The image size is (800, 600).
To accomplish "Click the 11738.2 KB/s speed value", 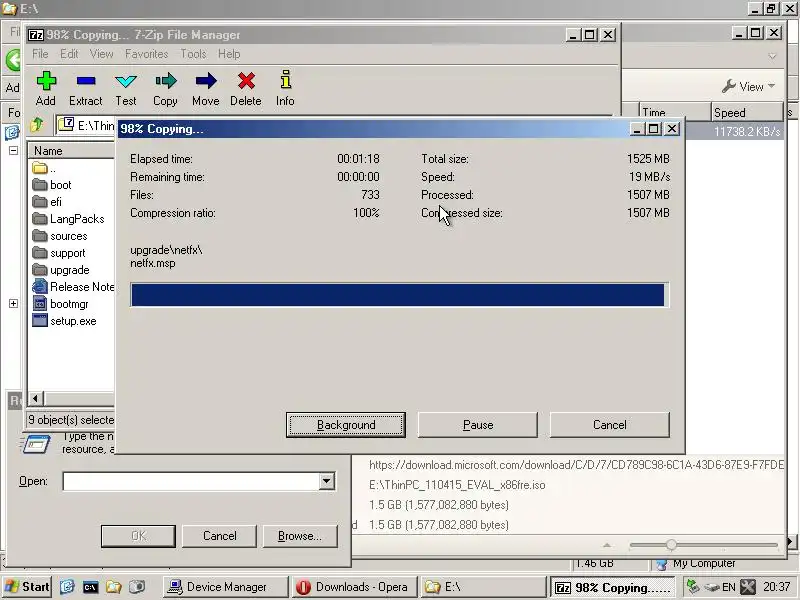I will (747, 132).
